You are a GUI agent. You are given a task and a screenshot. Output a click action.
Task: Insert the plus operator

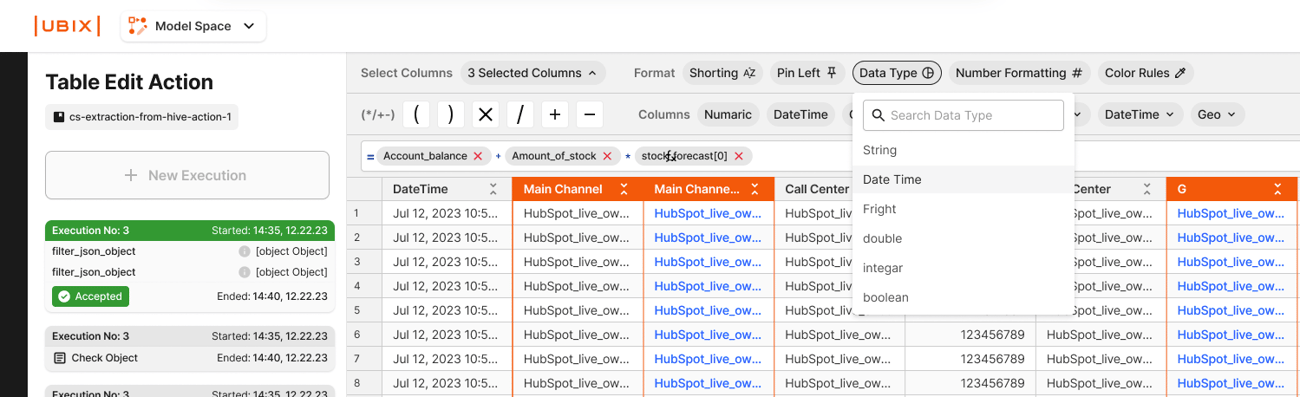[x=555, y=114]
